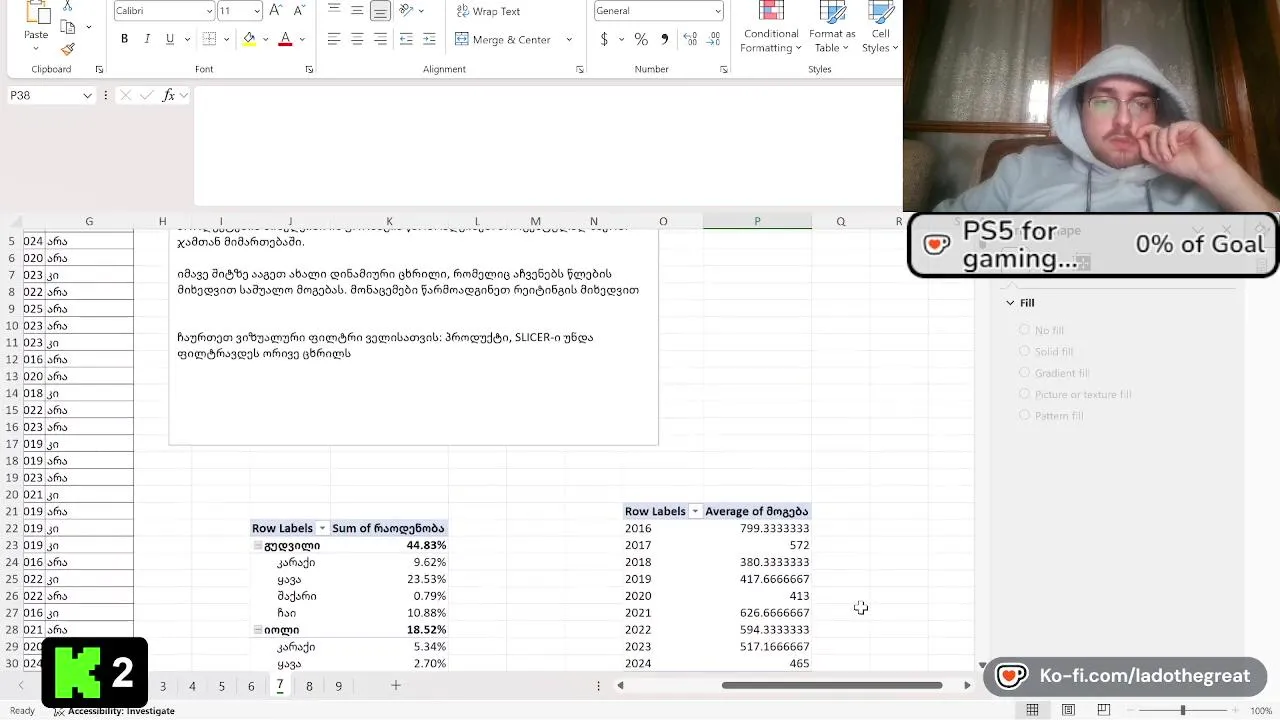
Task: Align text left
Action: click(x=334, y=39)
